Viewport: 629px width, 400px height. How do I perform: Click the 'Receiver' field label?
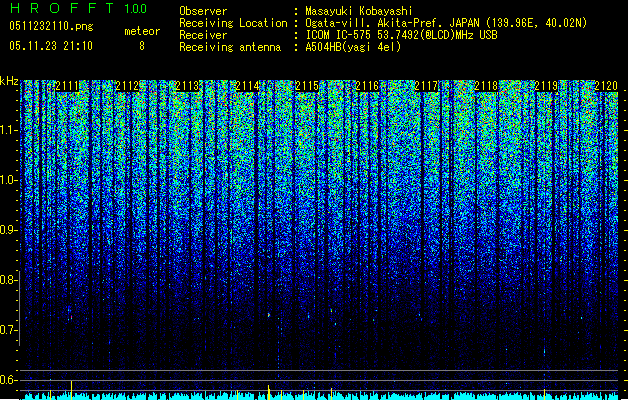pyautogui.click(x=203, y=35)
